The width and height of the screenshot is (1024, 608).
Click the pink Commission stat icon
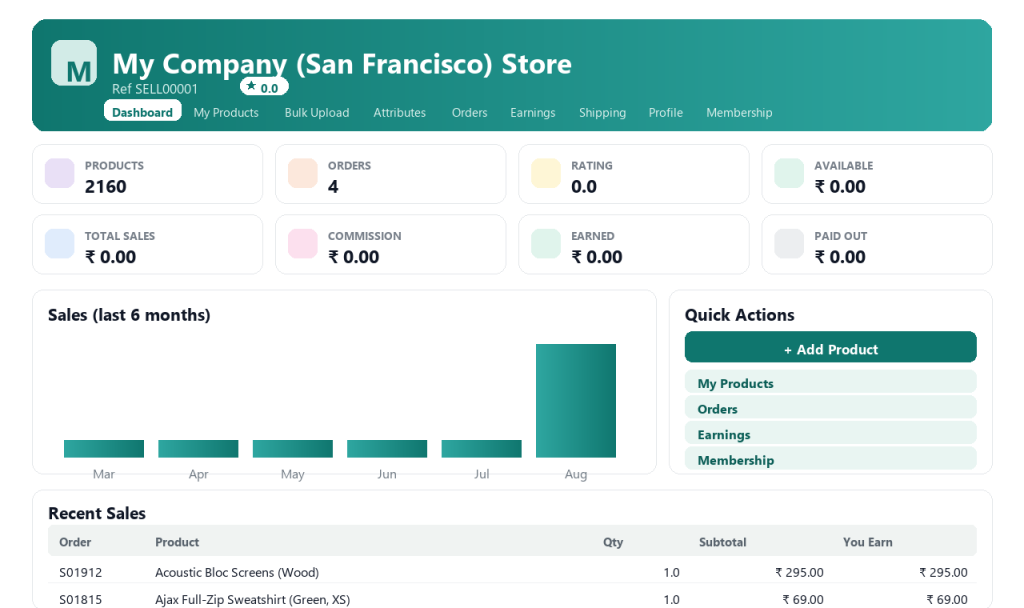pos(302,244)
